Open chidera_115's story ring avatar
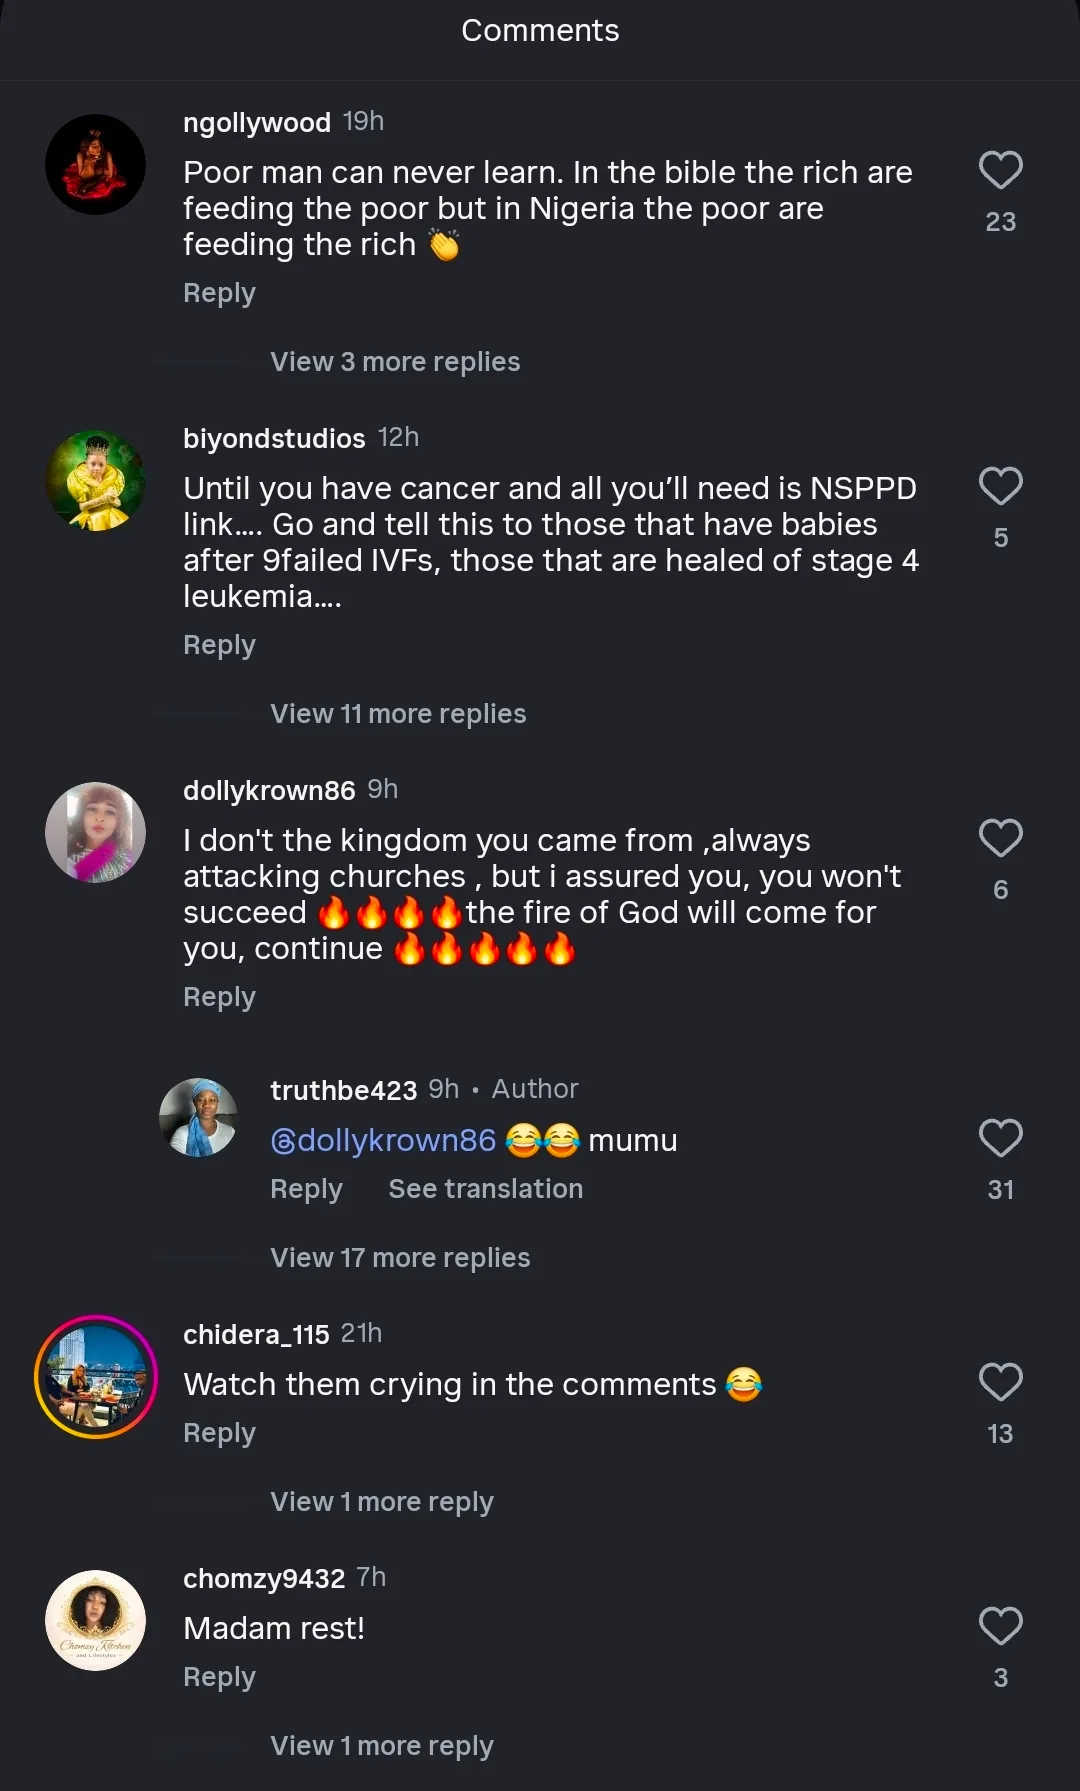The height and width of the screenshot is (1791, 1080). 96,1377
